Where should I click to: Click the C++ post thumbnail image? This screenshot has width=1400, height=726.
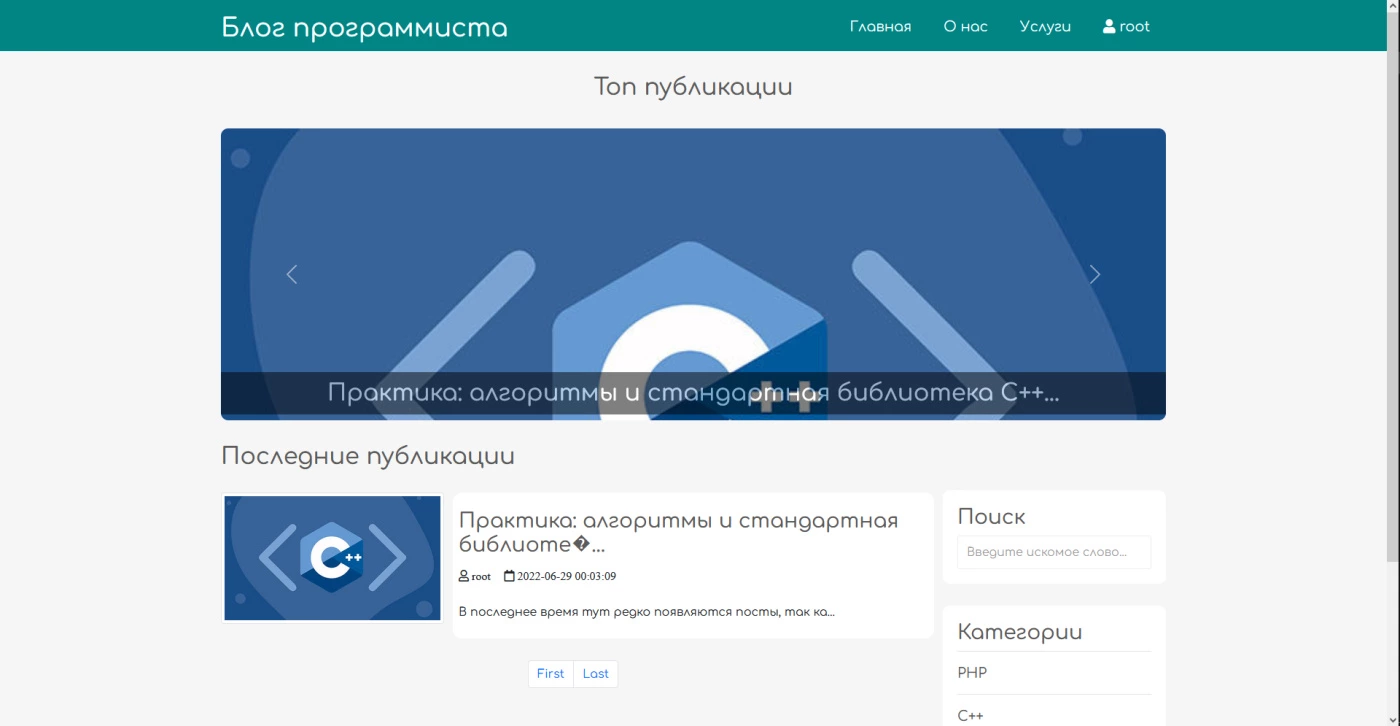pos(332,557)
